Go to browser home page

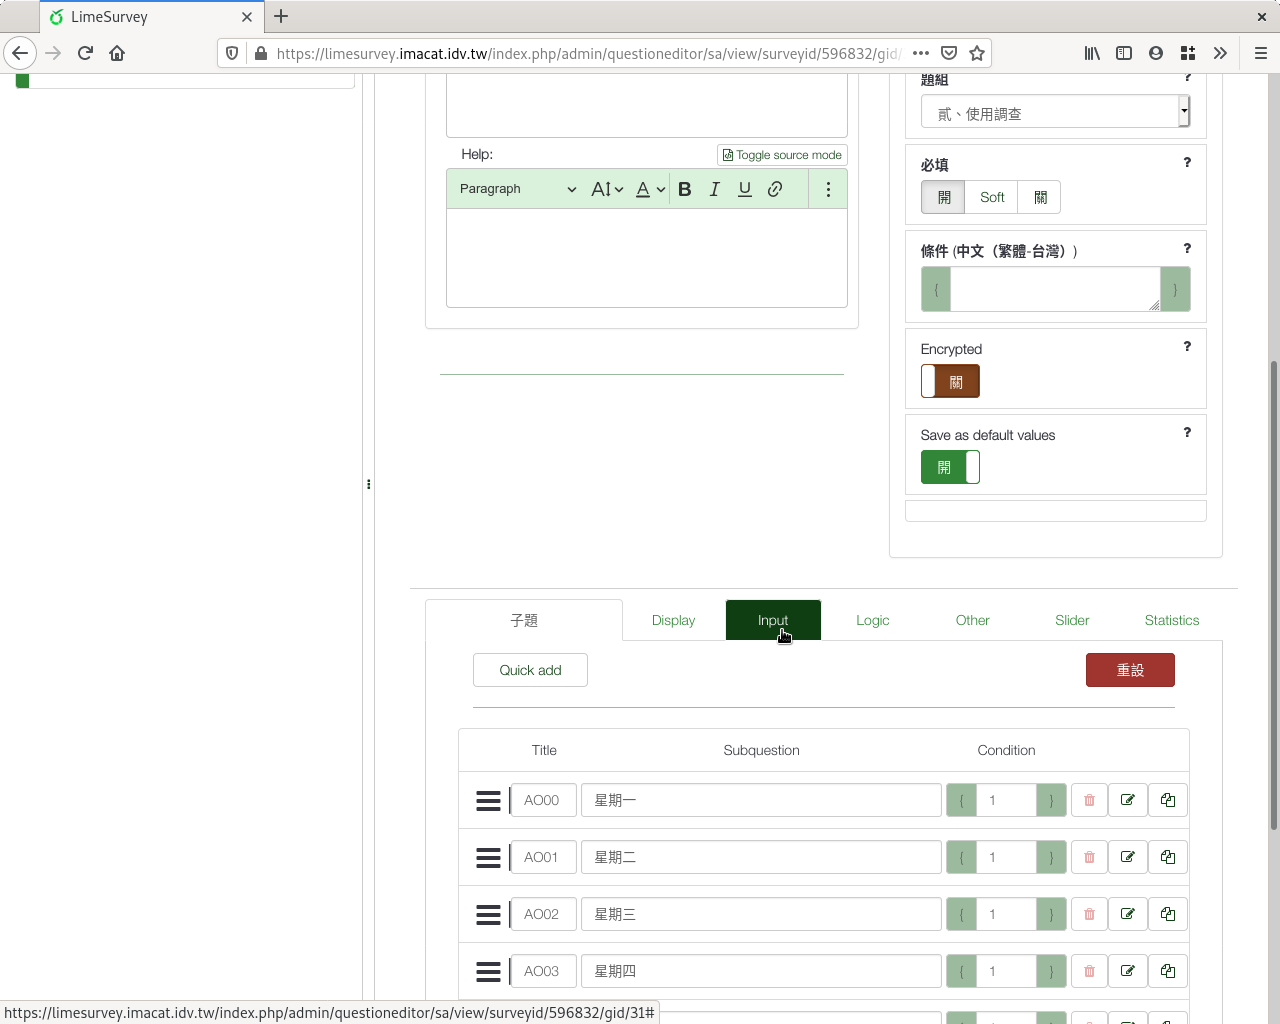click(x=117, y=53)
